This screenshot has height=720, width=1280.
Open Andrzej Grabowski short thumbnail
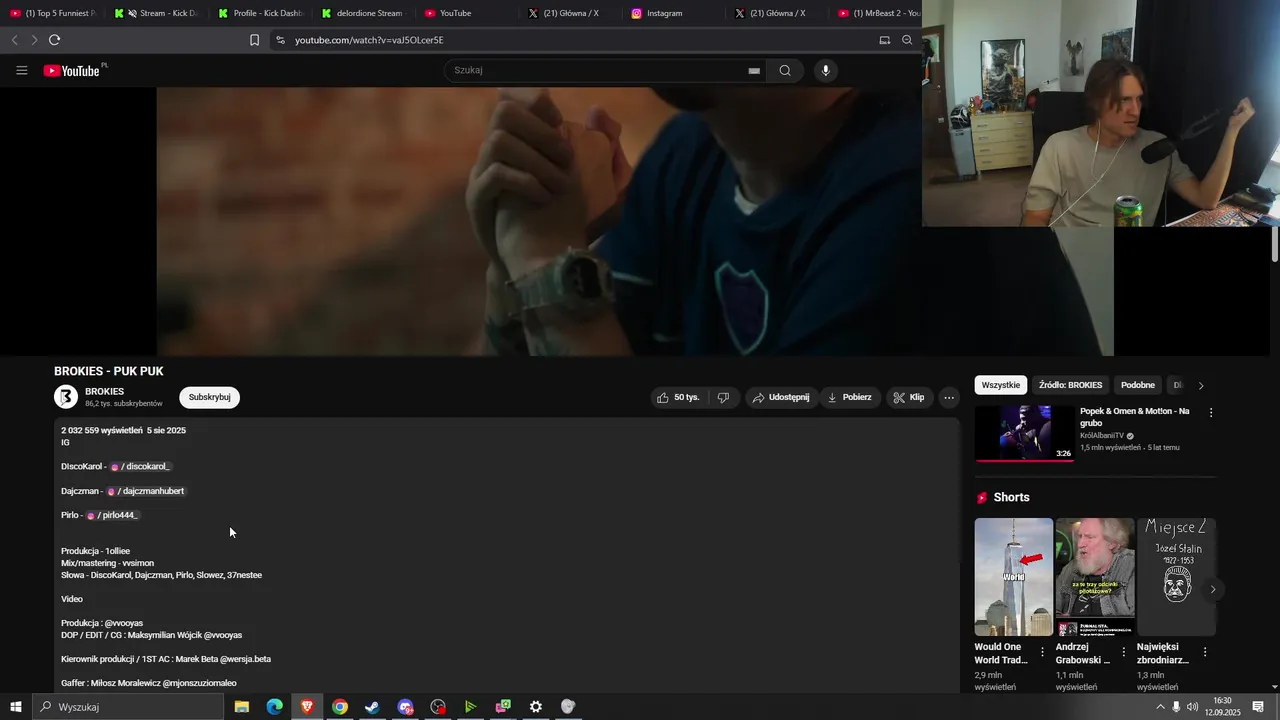click(x=1095, y=577)
